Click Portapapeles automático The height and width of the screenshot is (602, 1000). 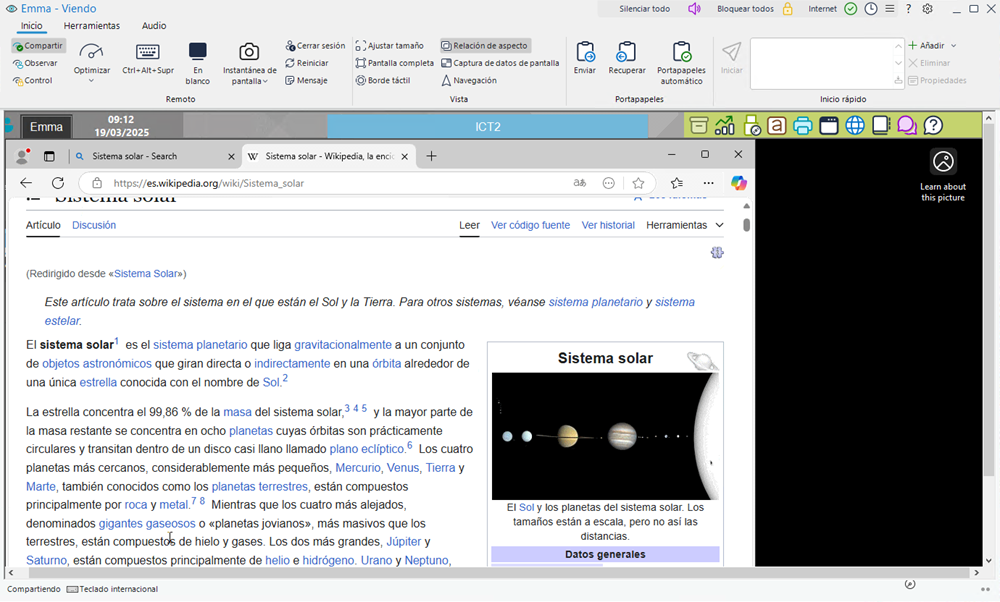[x=681, y=63]
